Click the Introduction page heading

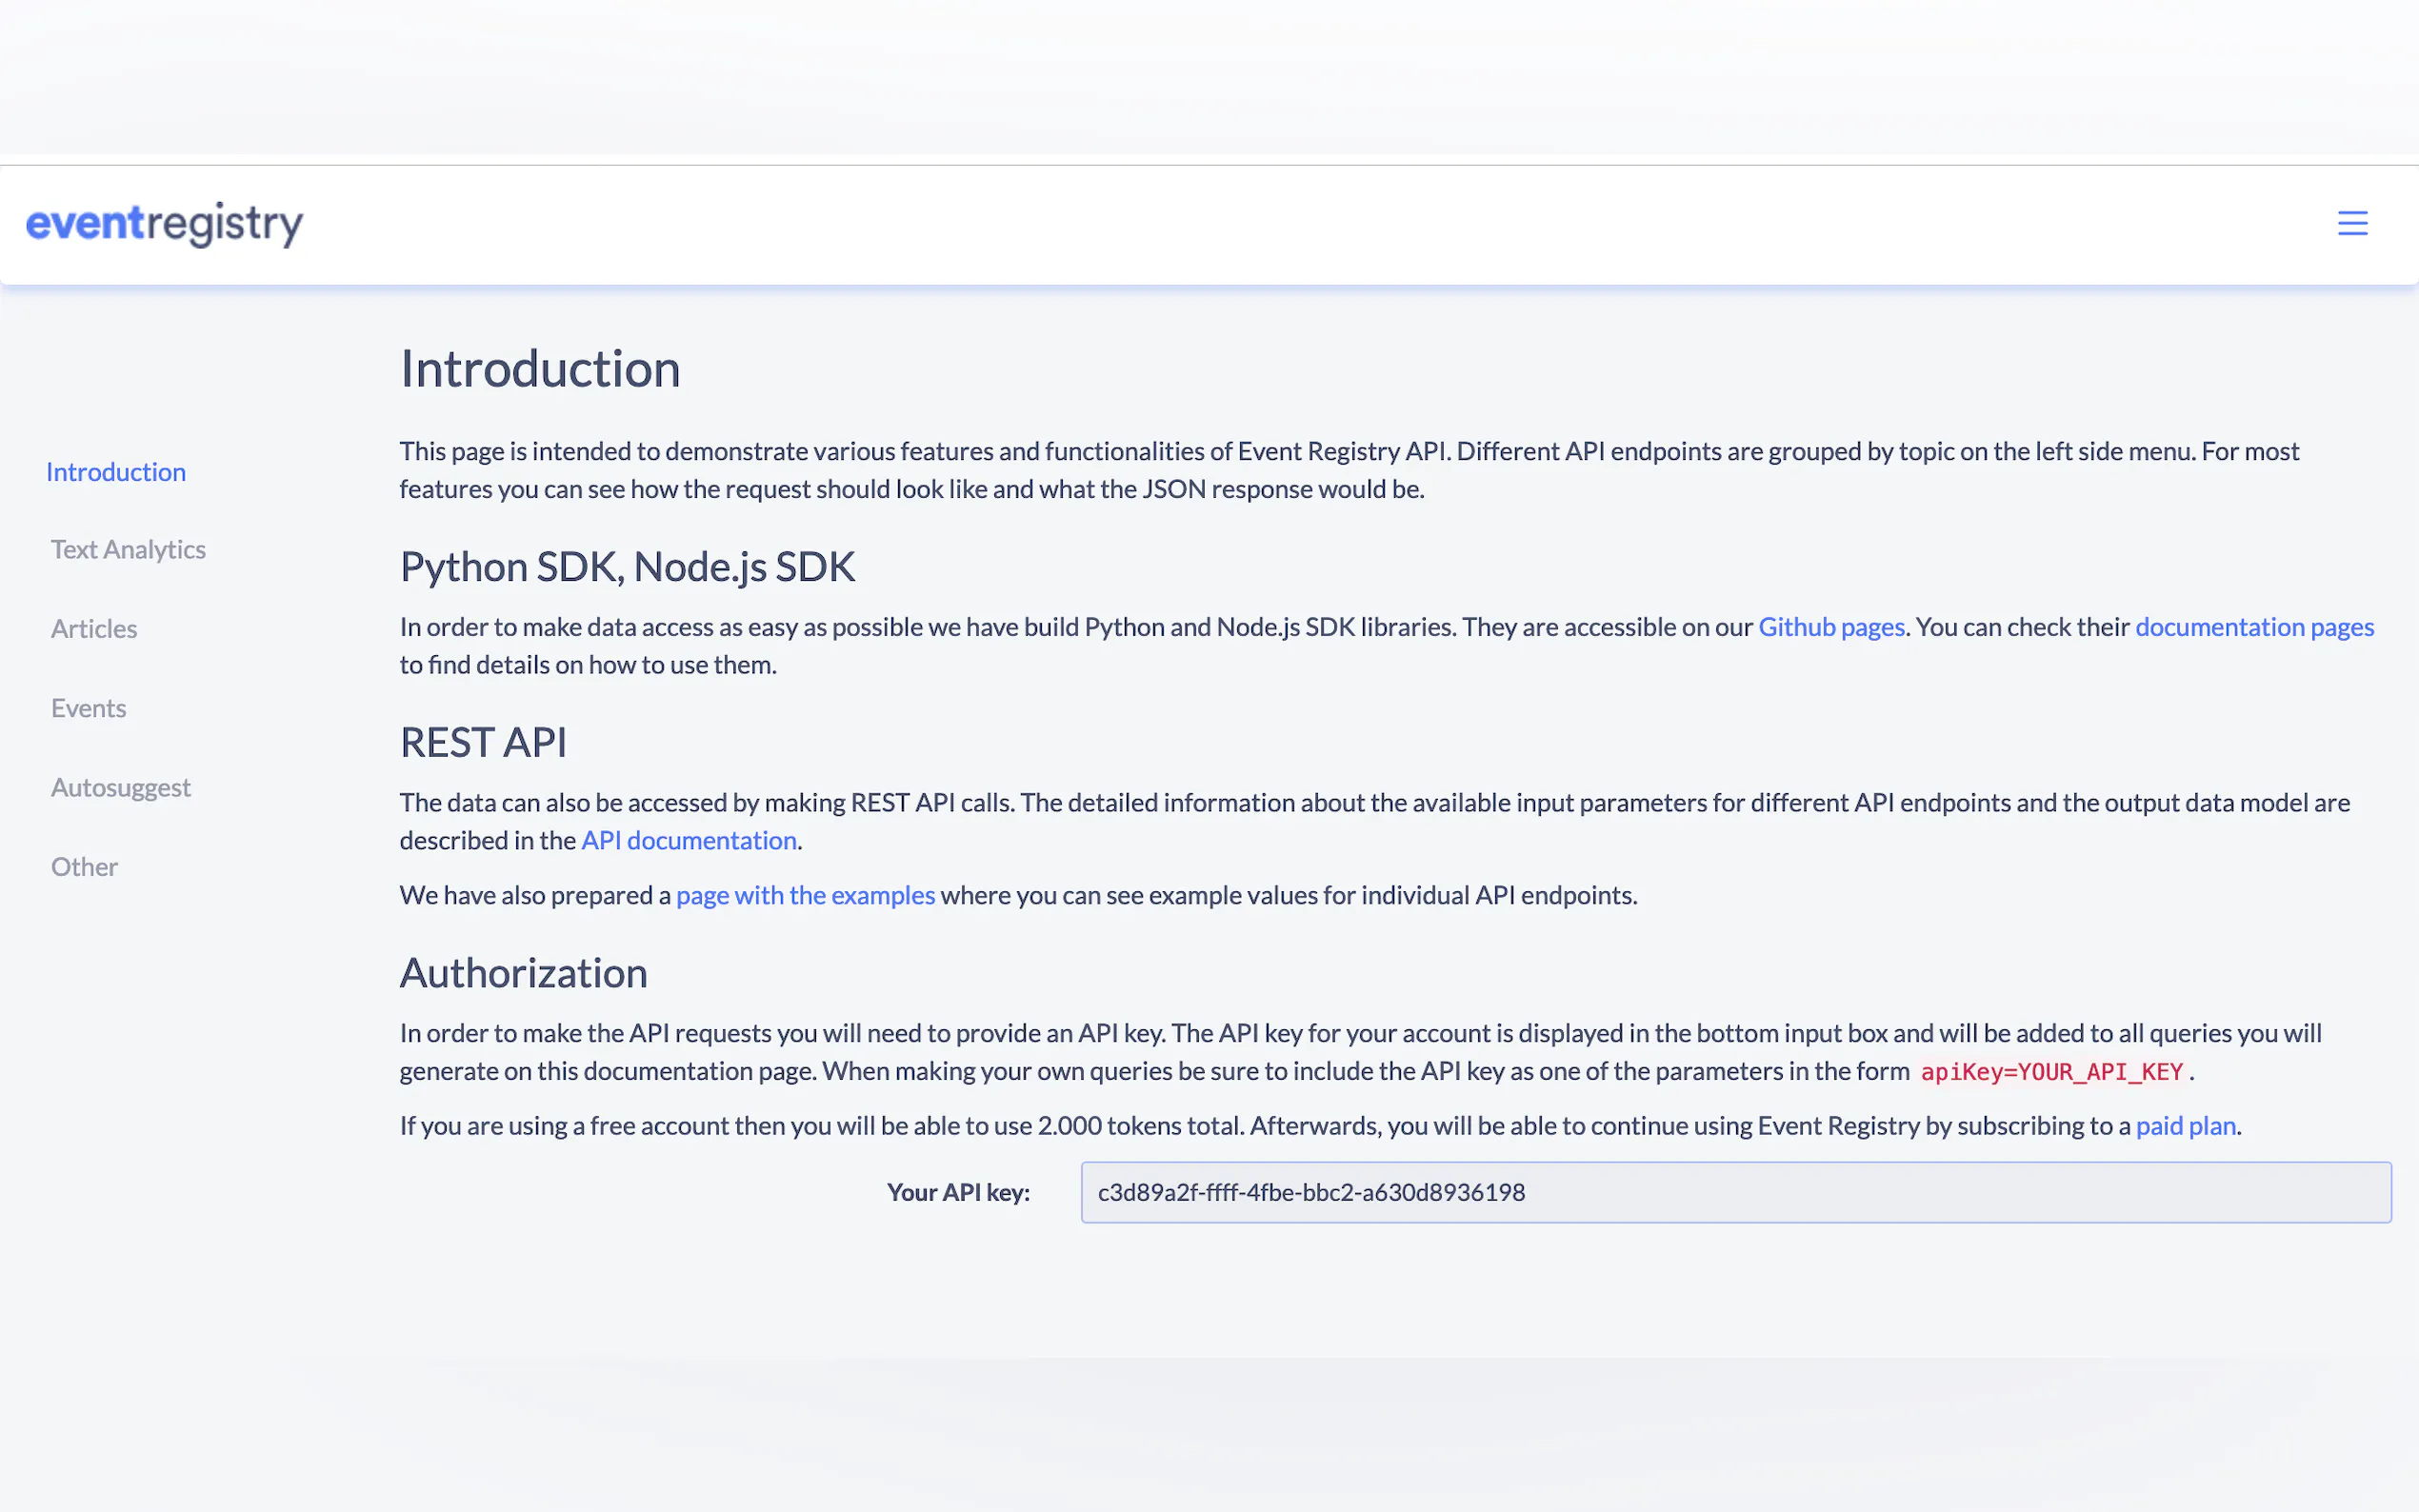click(x=540, y=369)
